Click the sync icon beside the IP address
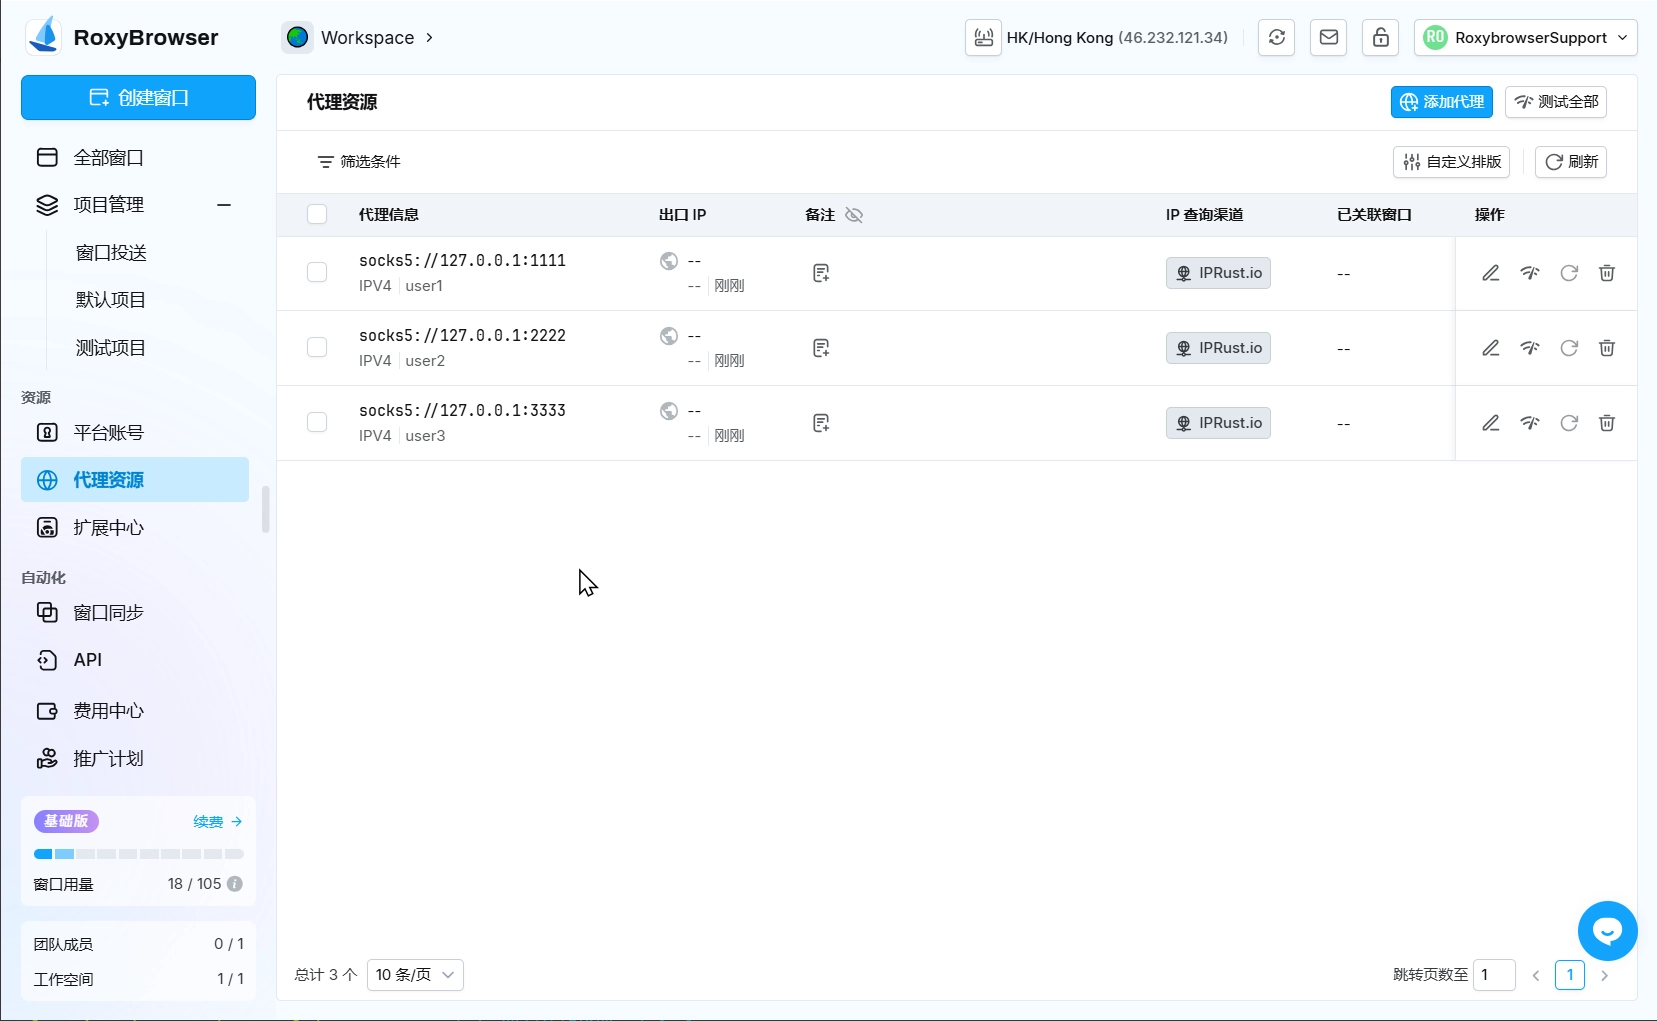Viewport: 1657px width, 1021px height. click(x=1276, y=38)
